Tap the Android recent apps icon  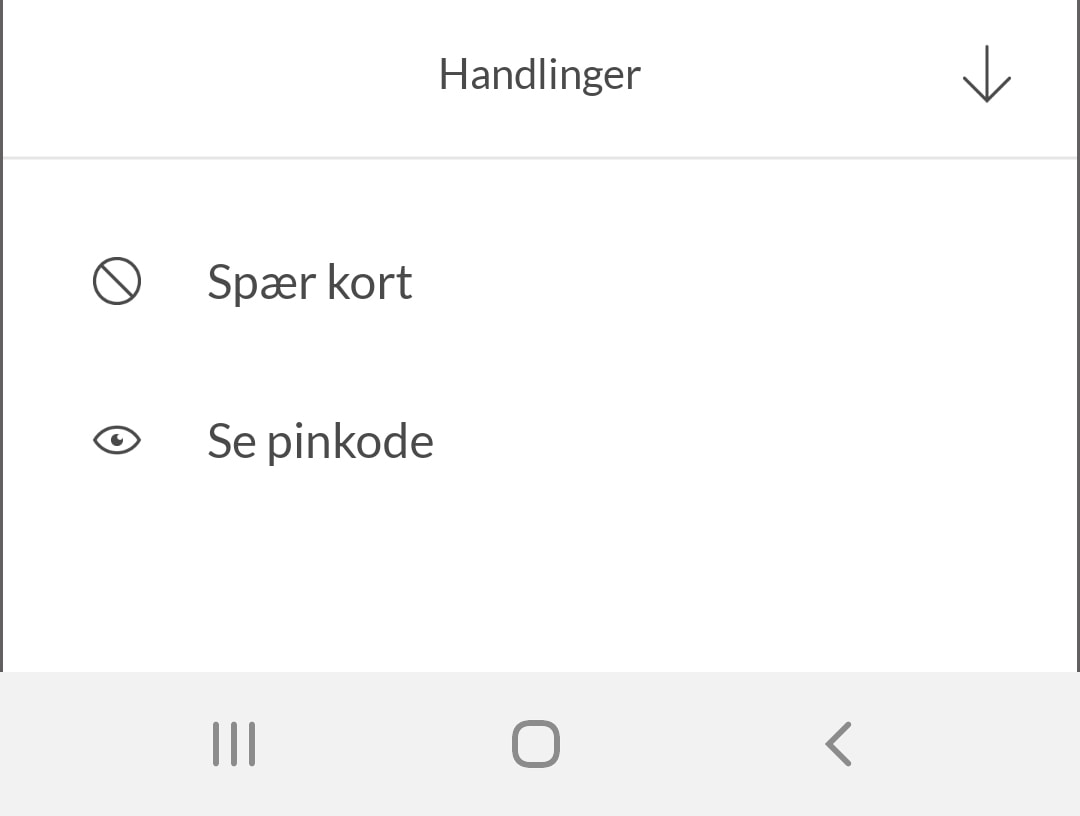tap(233, 743)
